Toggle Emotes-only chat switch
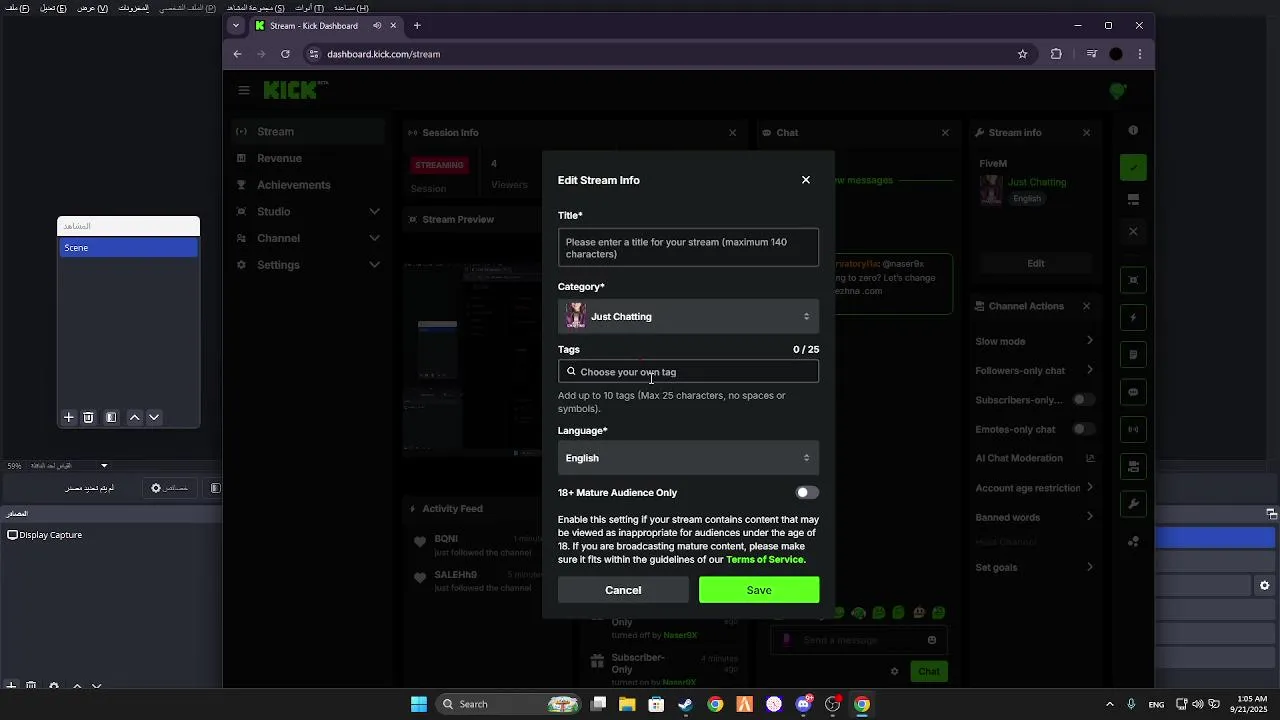Screen dimensions: 1280x720 [x=1084, y=429]
